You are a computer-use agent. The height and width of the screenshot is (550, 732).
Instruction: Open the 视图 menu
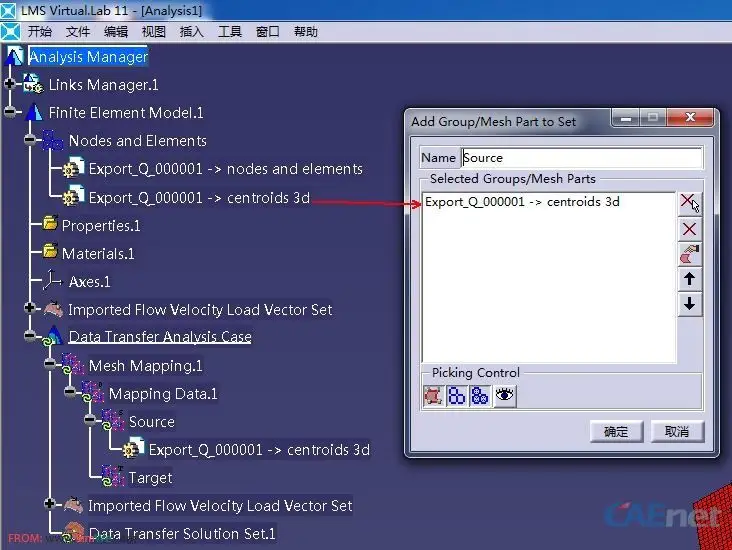click(x=154, y=32)
